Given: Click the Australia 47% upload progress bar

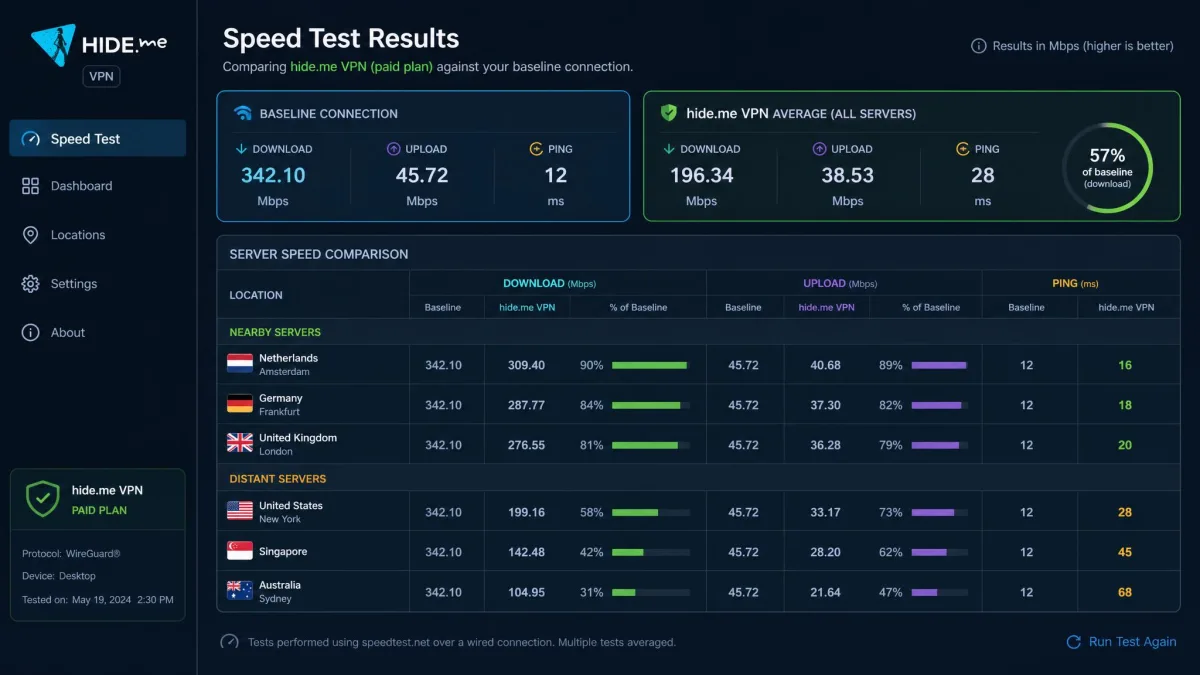Looking at the screenshot, I should pyautogui.click(x=940, y=592).
